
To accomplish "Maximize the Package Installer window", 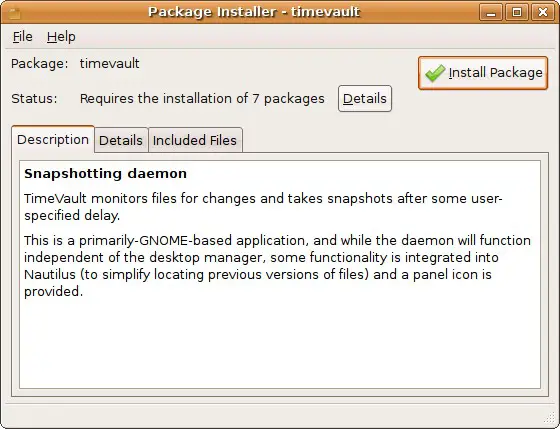I will coord(517,13).
